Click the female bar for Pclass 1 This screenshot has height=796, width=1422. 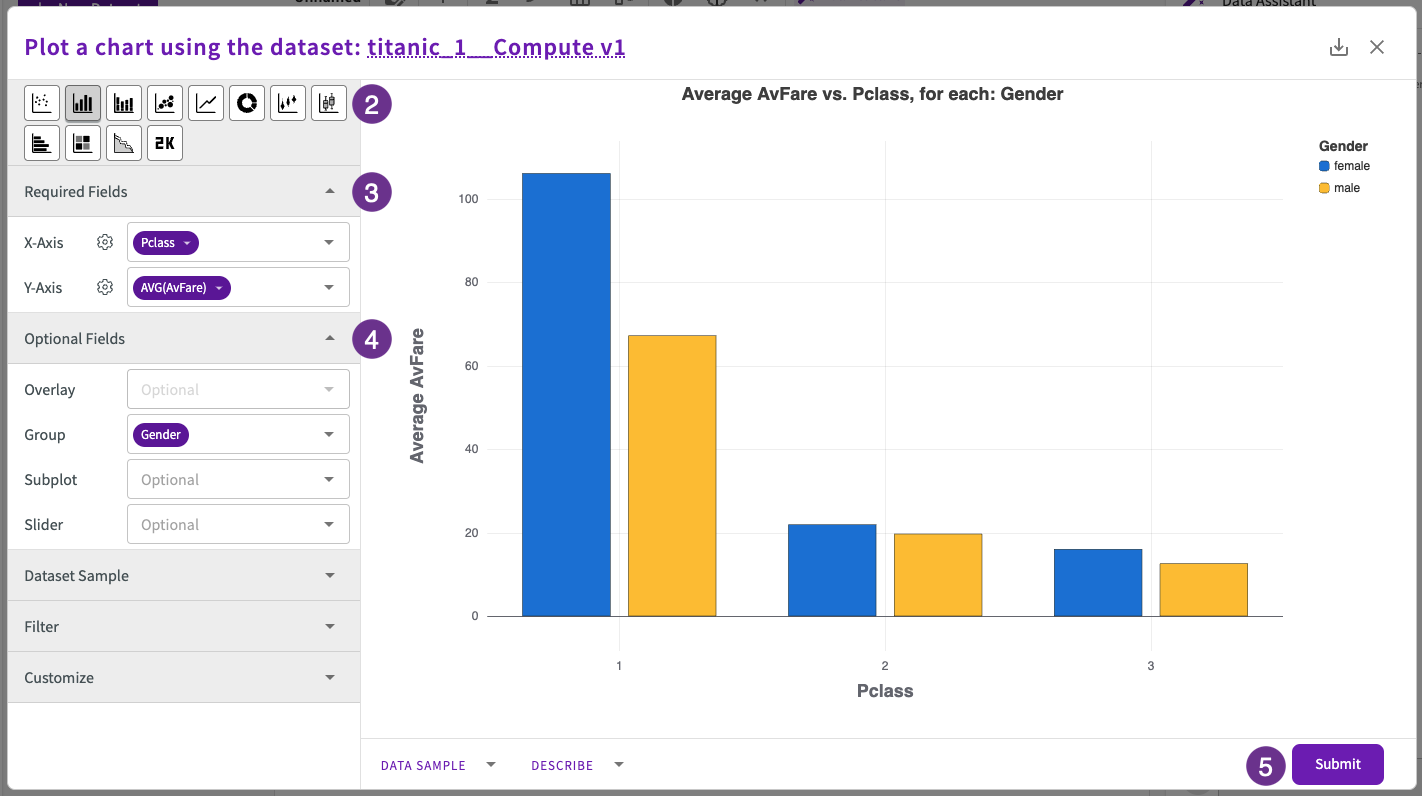pyautogui.click(x=566, y=395)
